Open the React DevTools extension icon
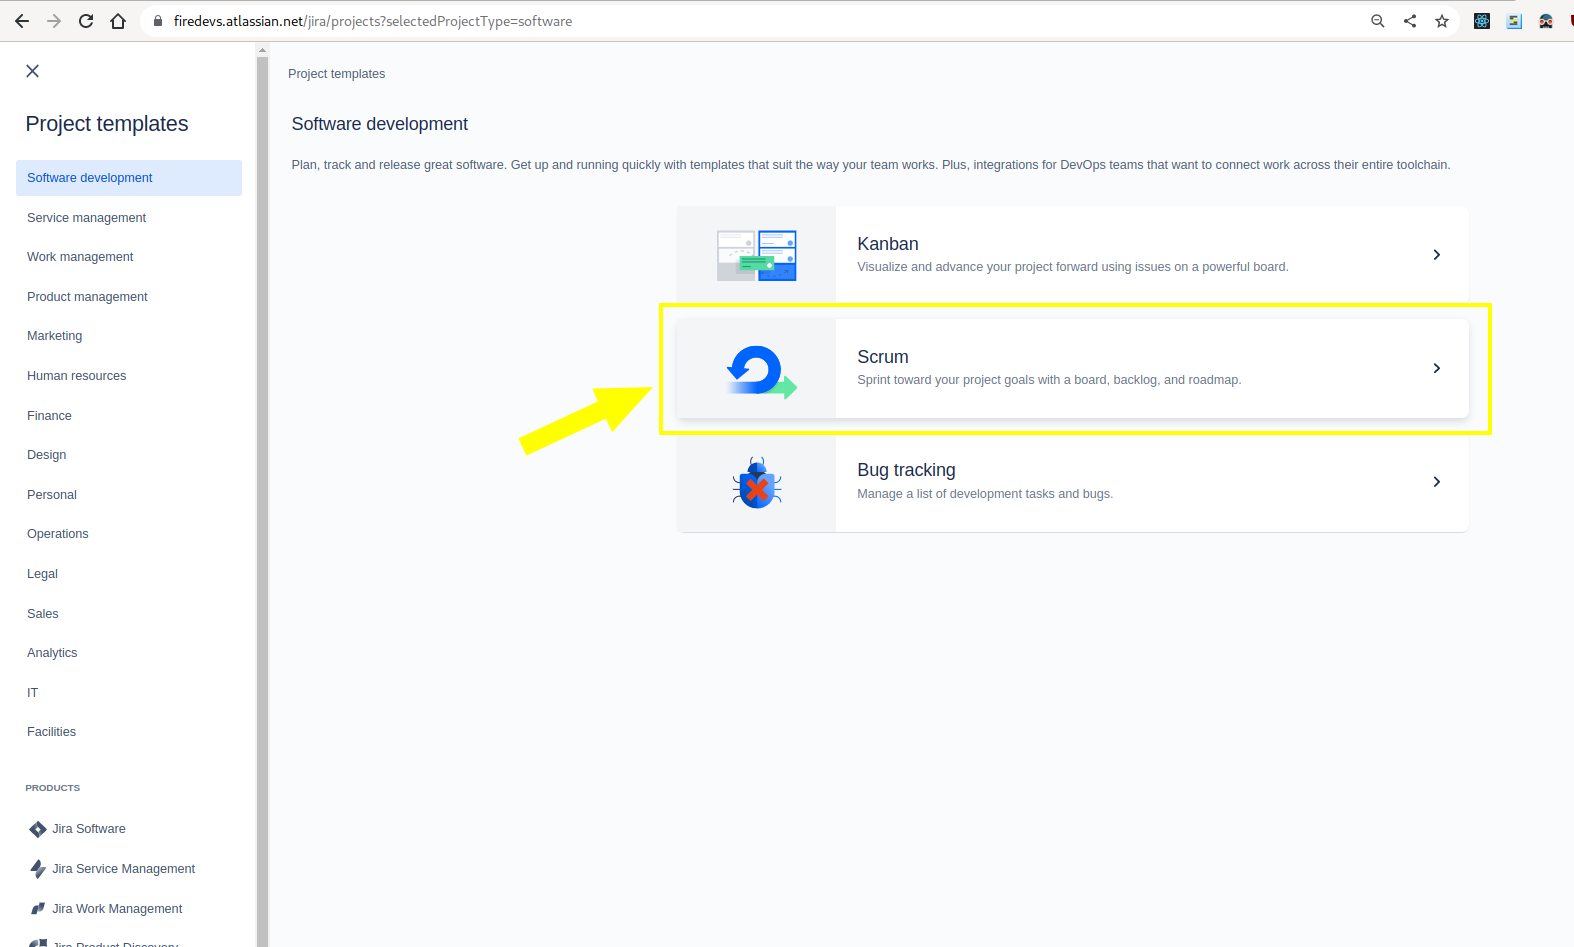Viewport: 1574px width, 947px height. click(1482, 21)
